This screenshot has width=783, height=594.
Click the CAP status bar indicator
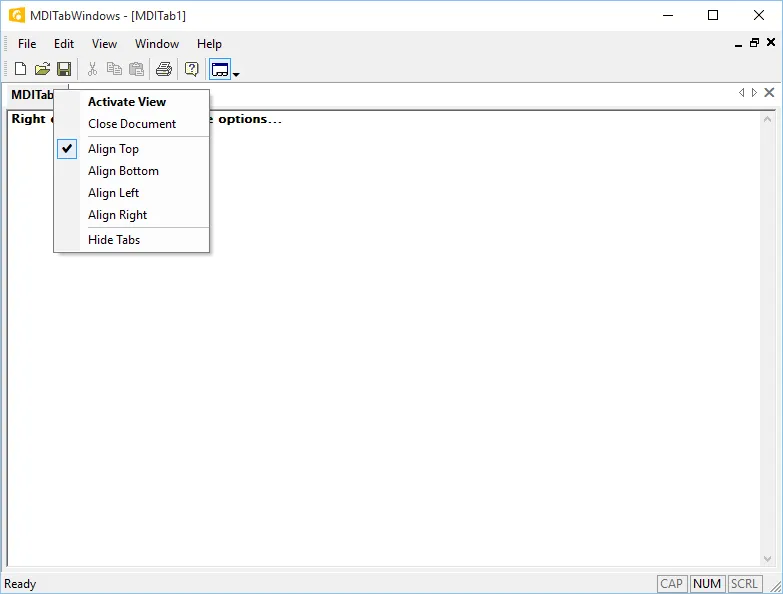click(672, 584)
